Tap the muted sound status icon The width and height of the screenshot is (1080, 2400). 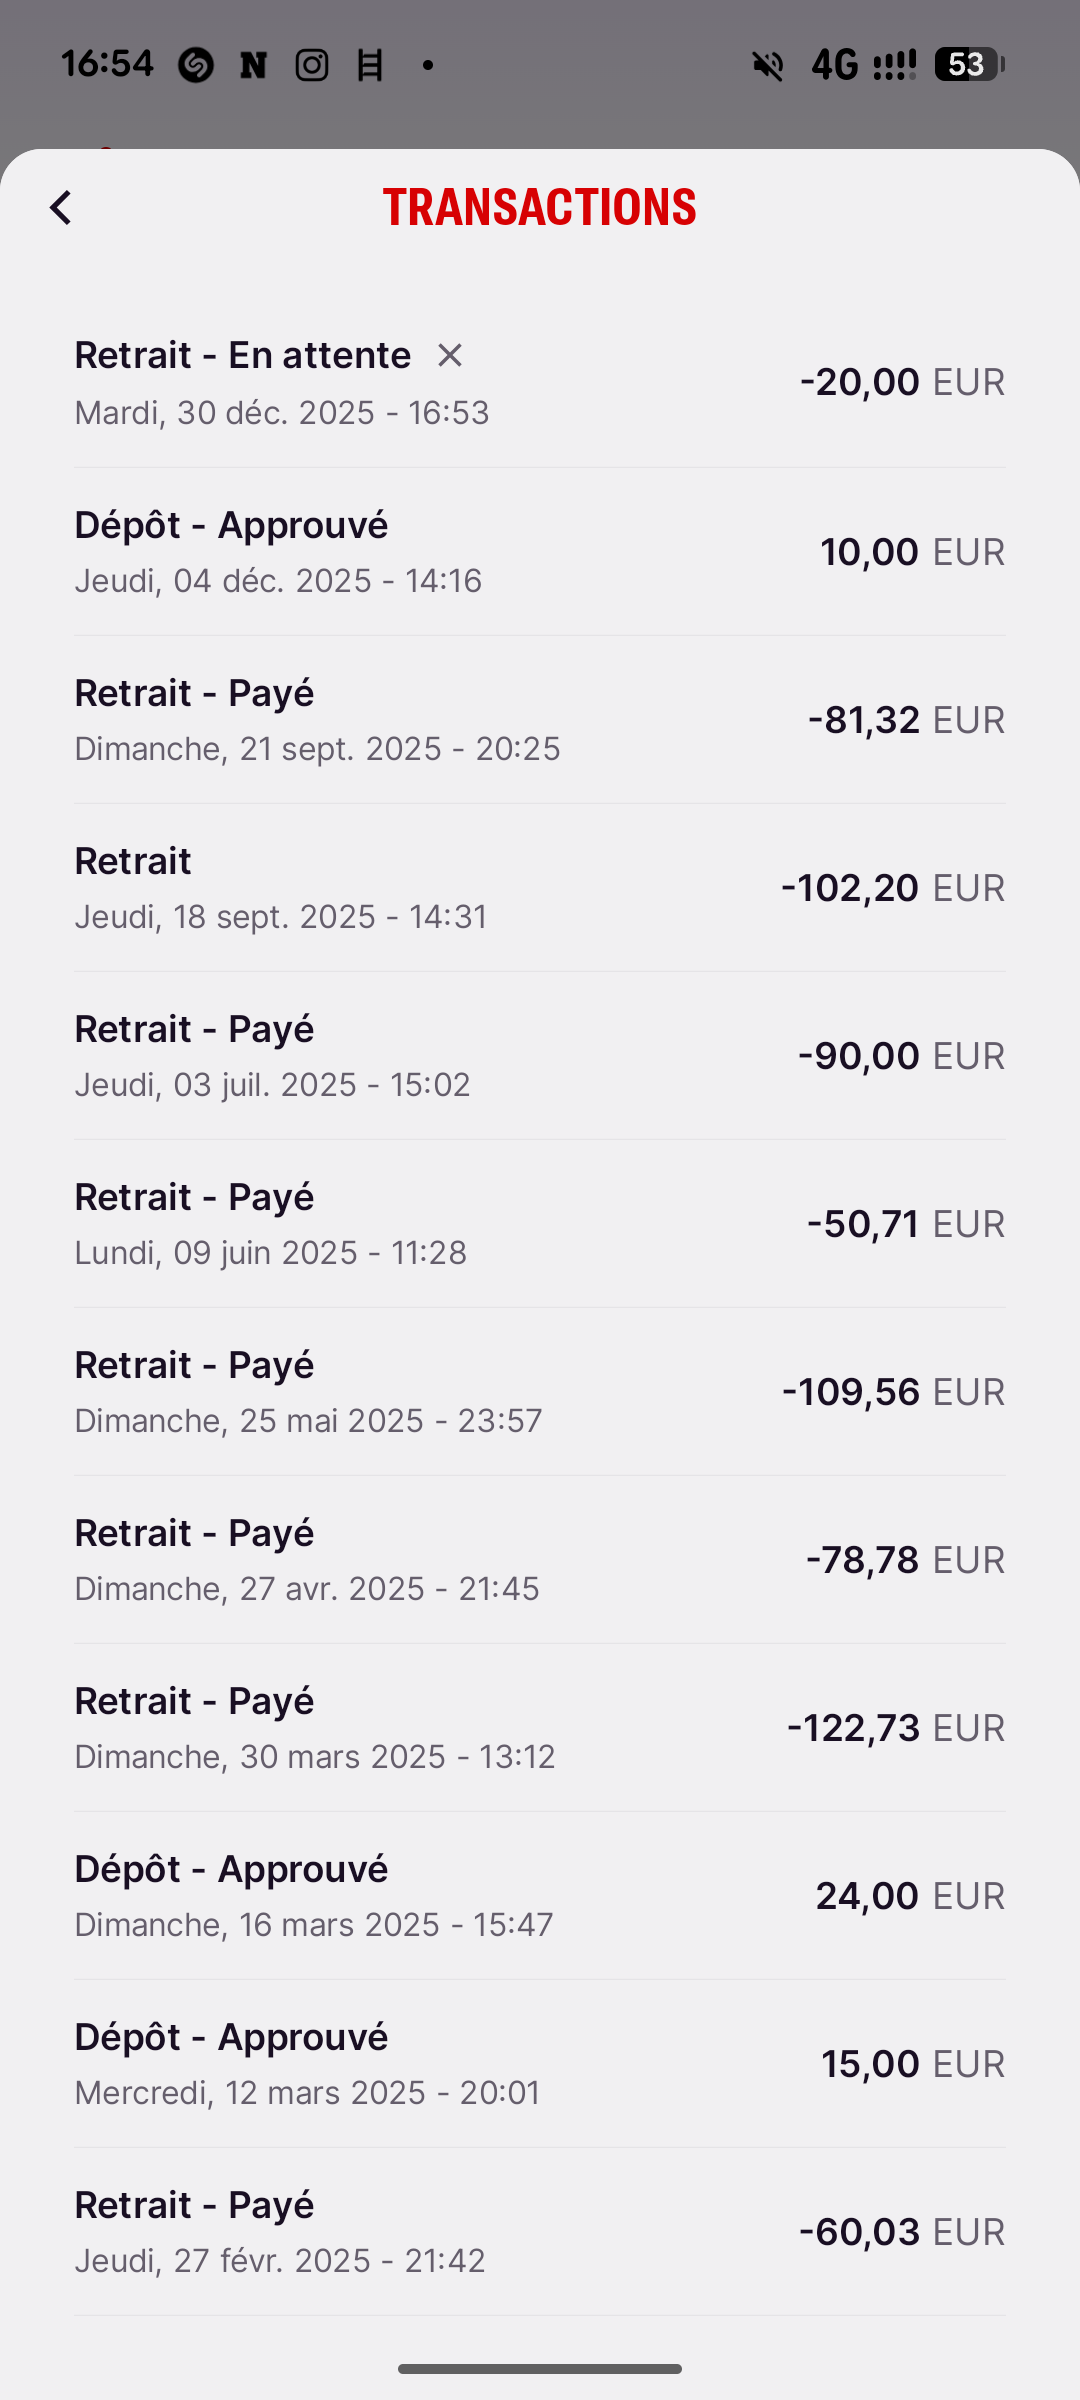pyautogui.click(x=768, y=65)
